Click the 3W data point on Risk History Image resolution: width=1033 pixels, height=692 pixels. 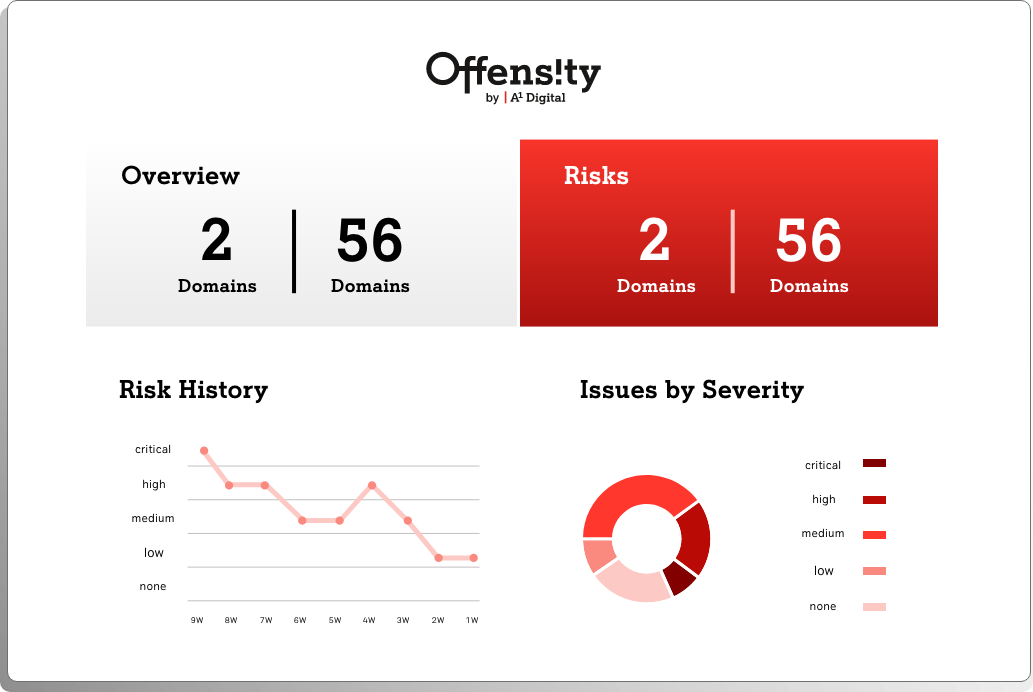408,521
